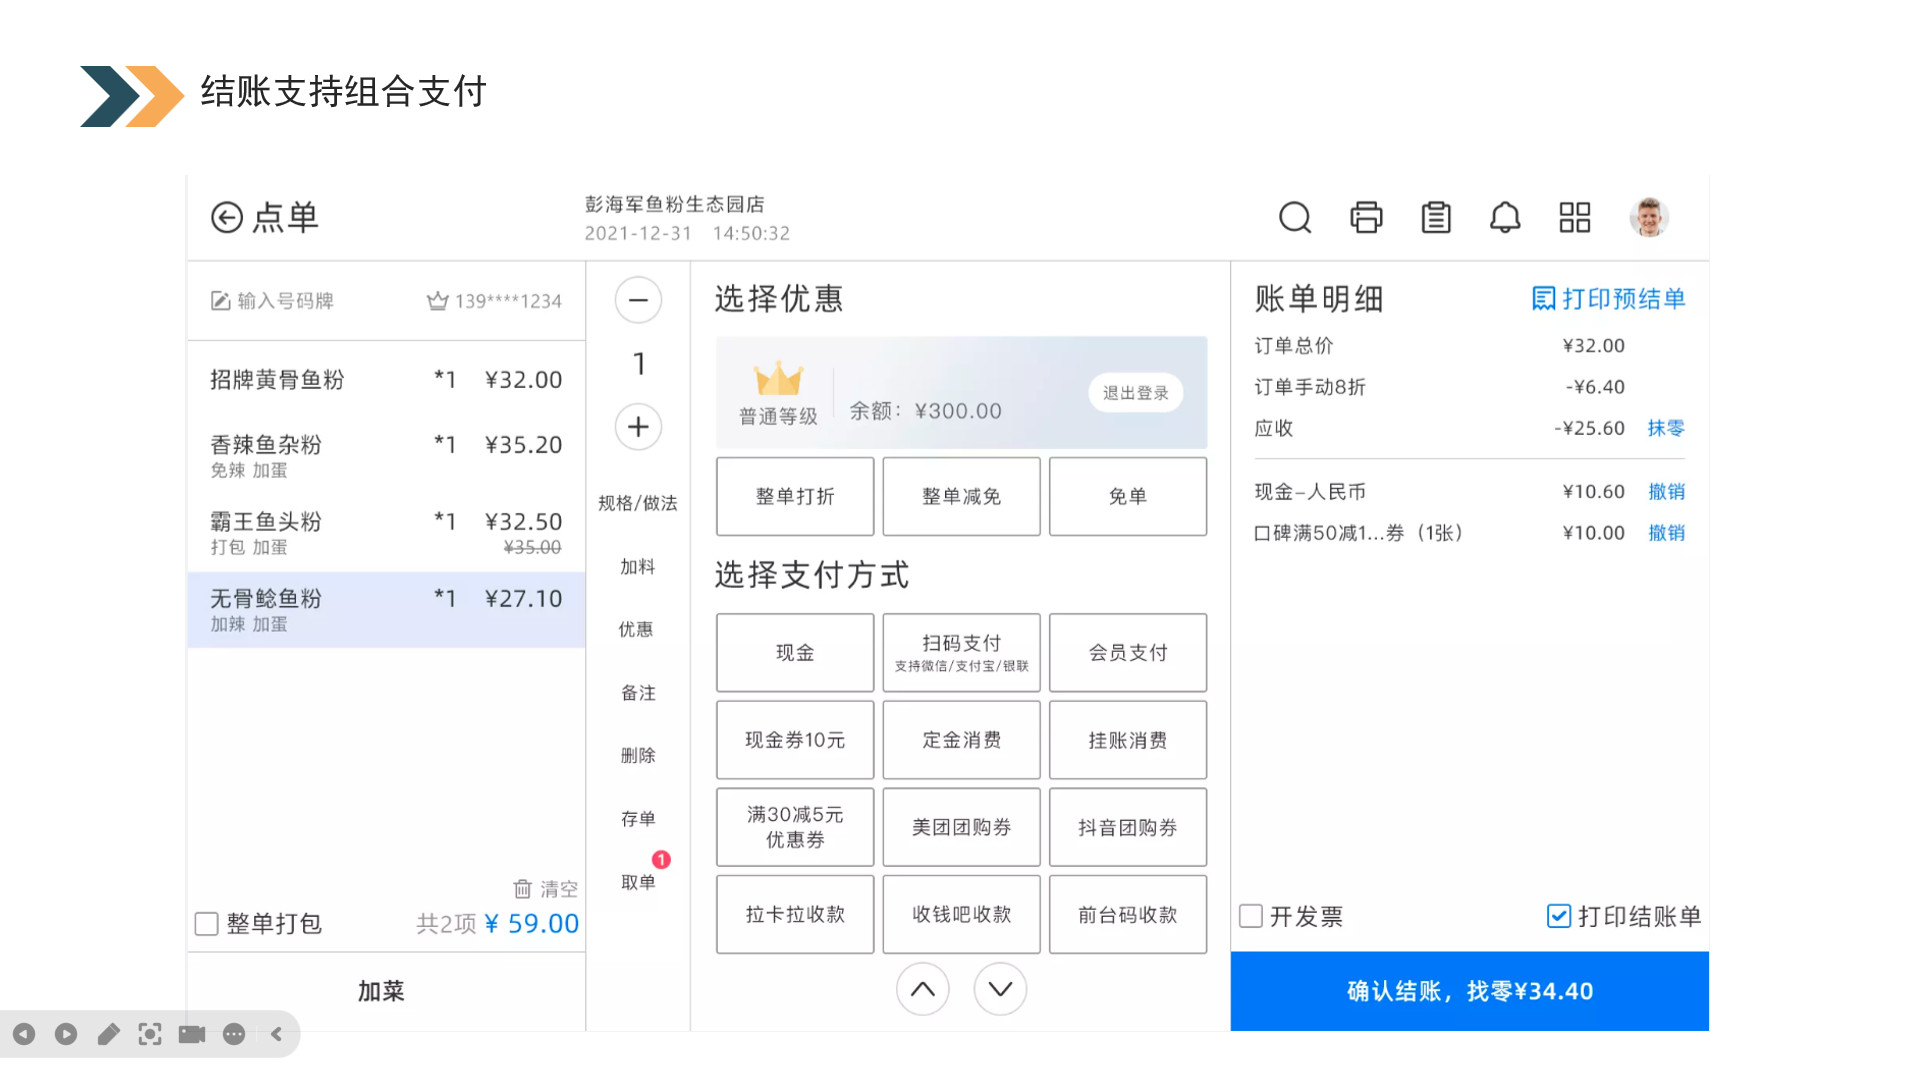Click the back arrow next to 点单
This screenshot has width=1920, height=1077.
coord(227,217)
